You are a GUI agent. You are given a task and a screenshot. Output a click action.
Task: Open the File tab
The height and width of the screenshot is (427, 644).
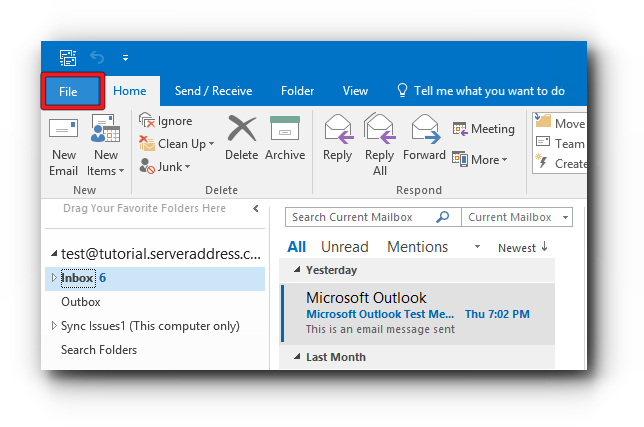pos(72,91)
